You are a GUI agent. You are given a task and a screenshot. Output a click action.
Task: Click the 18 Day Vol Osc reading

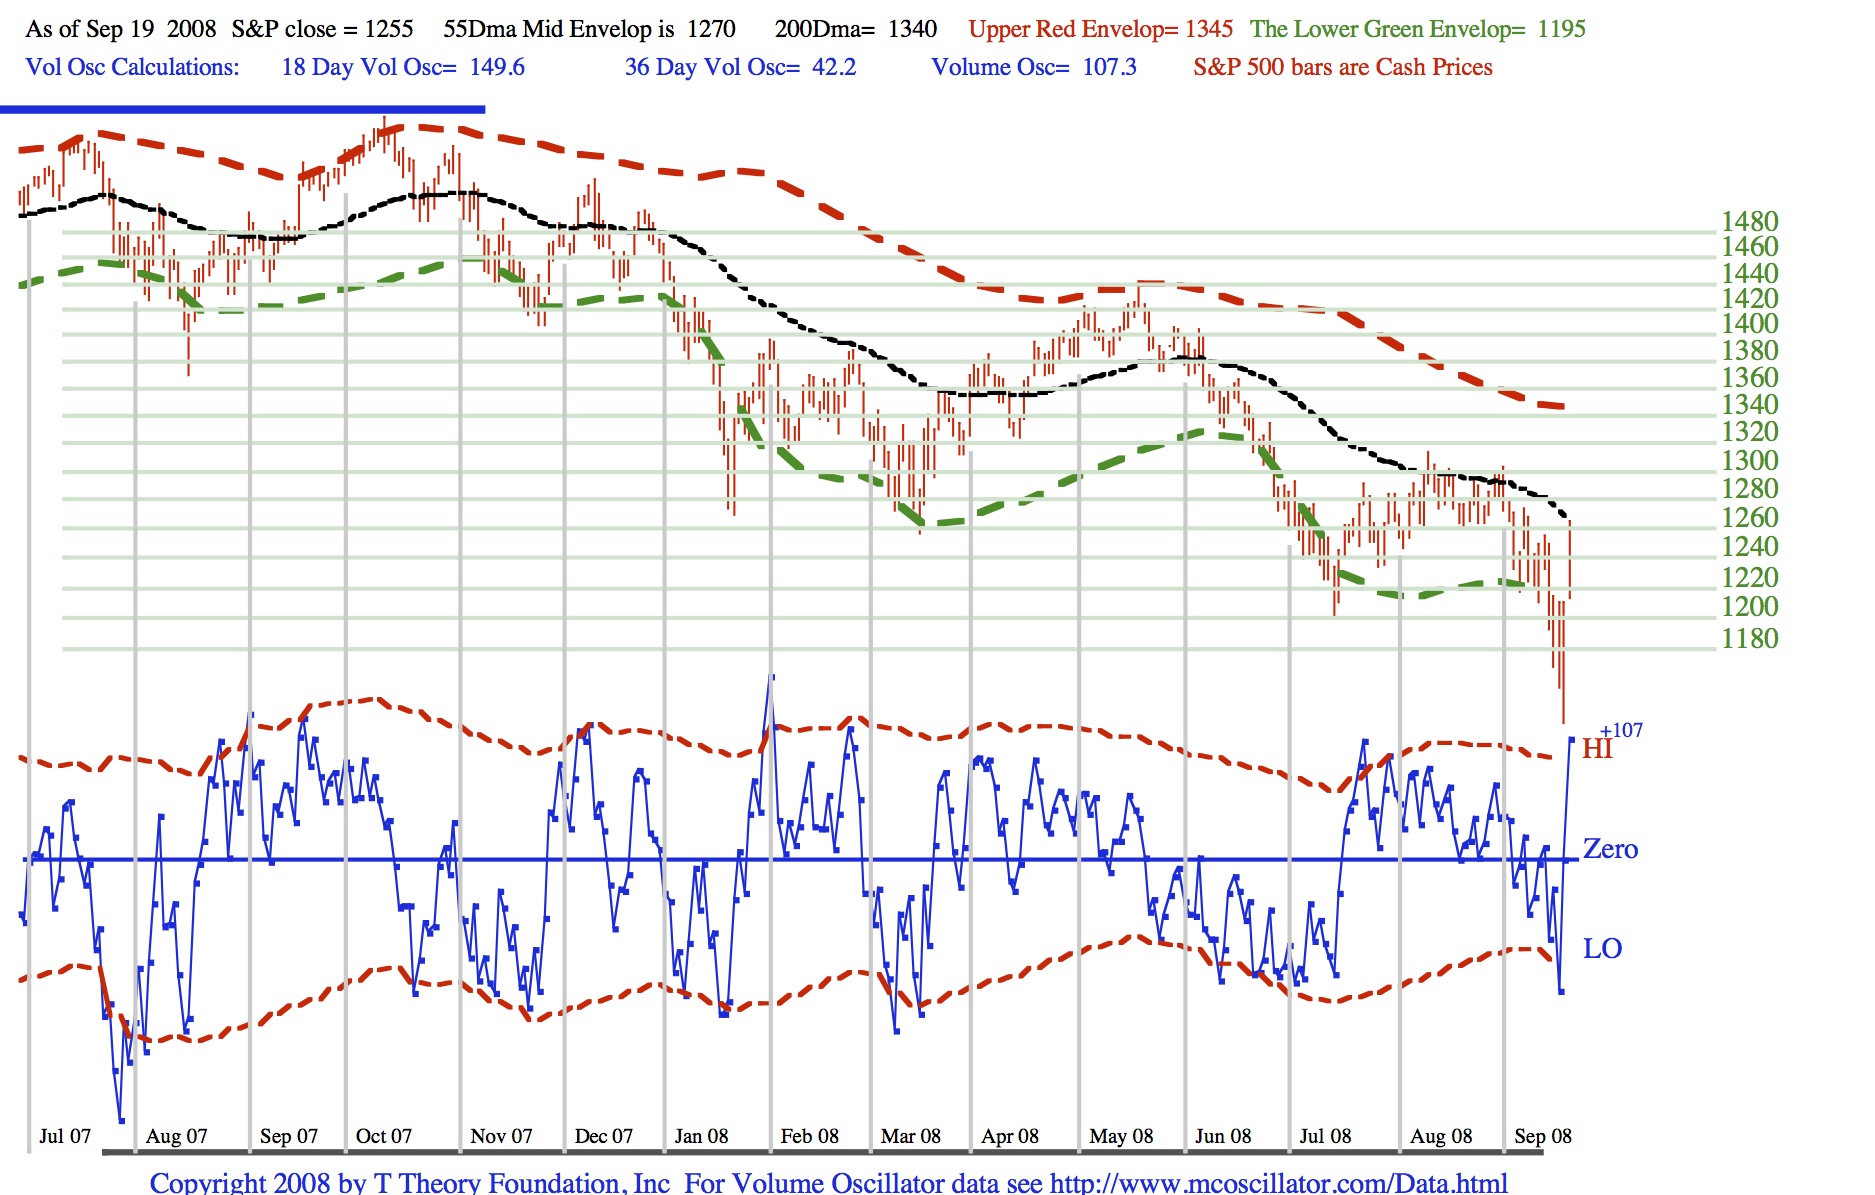403,67
